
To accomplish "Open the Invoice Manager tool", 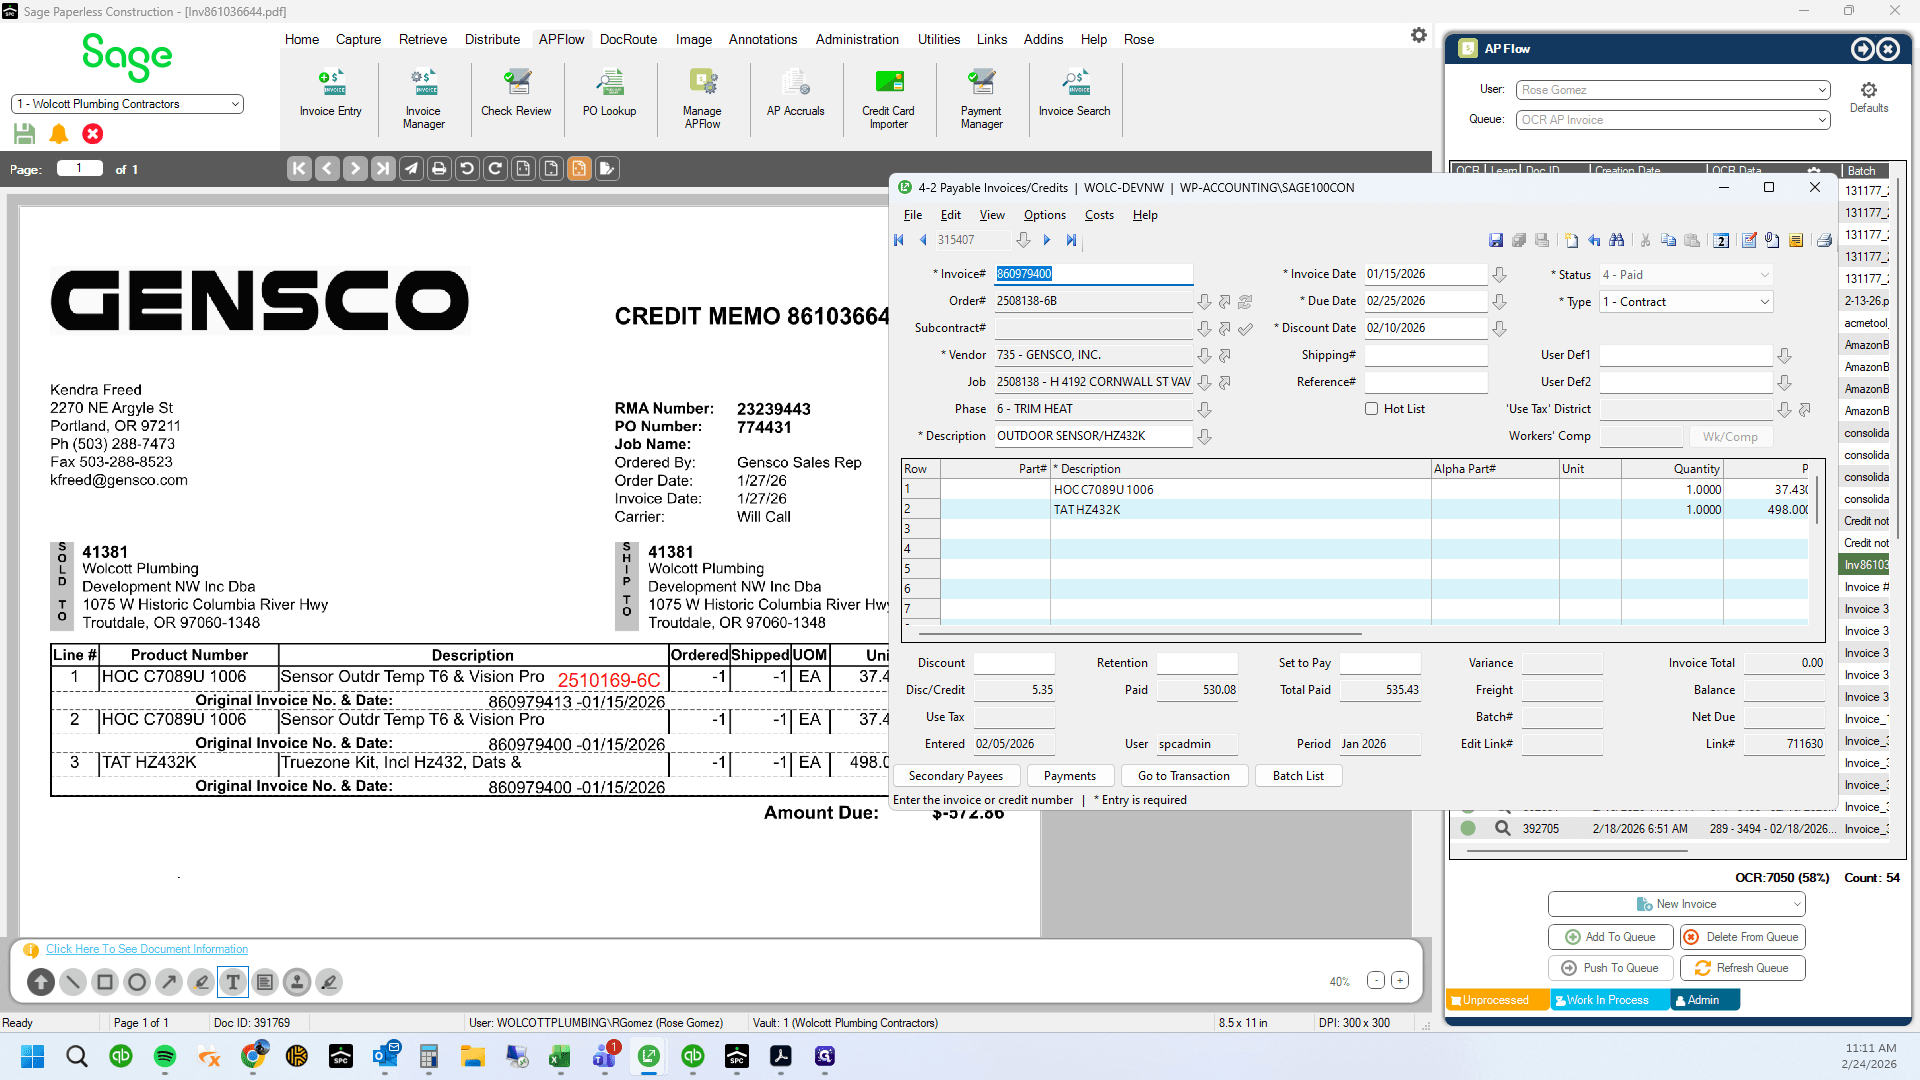I will 424,99.
